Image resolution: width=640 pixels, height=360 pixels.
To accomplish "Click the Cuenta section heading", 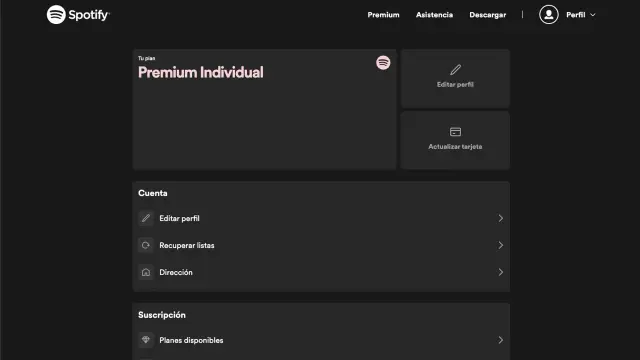I will pyautogui.click(x=153, y=193).
